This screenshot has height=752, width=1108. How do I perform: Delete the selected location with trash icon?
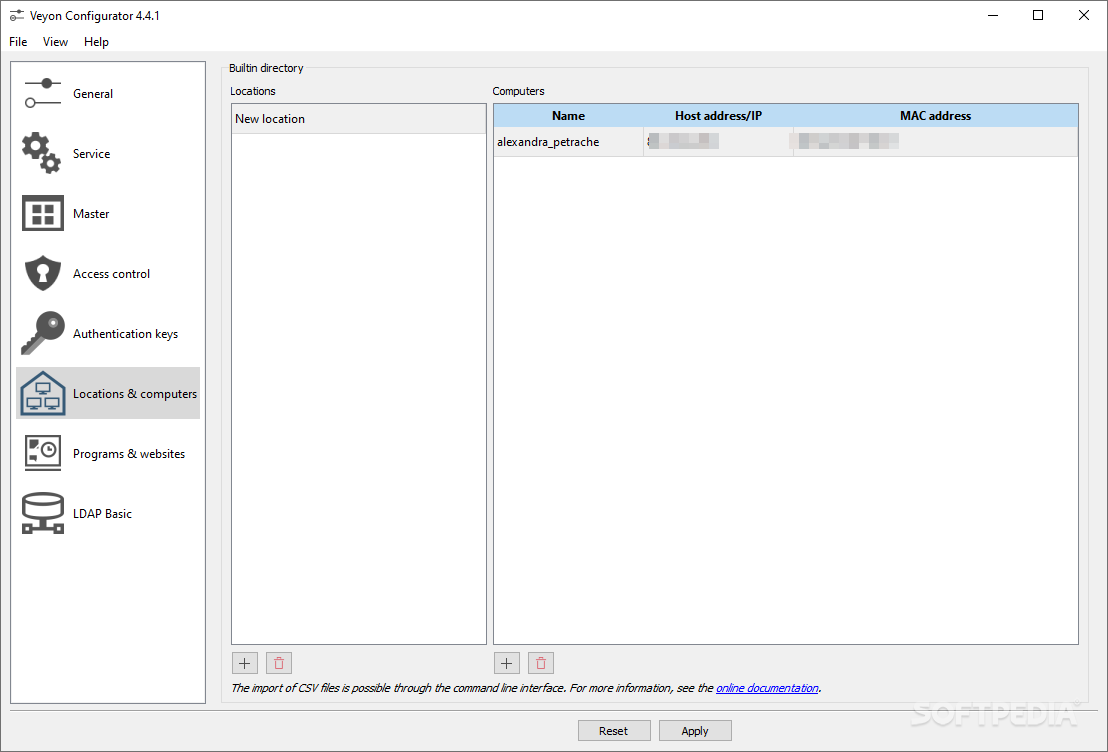279,663
